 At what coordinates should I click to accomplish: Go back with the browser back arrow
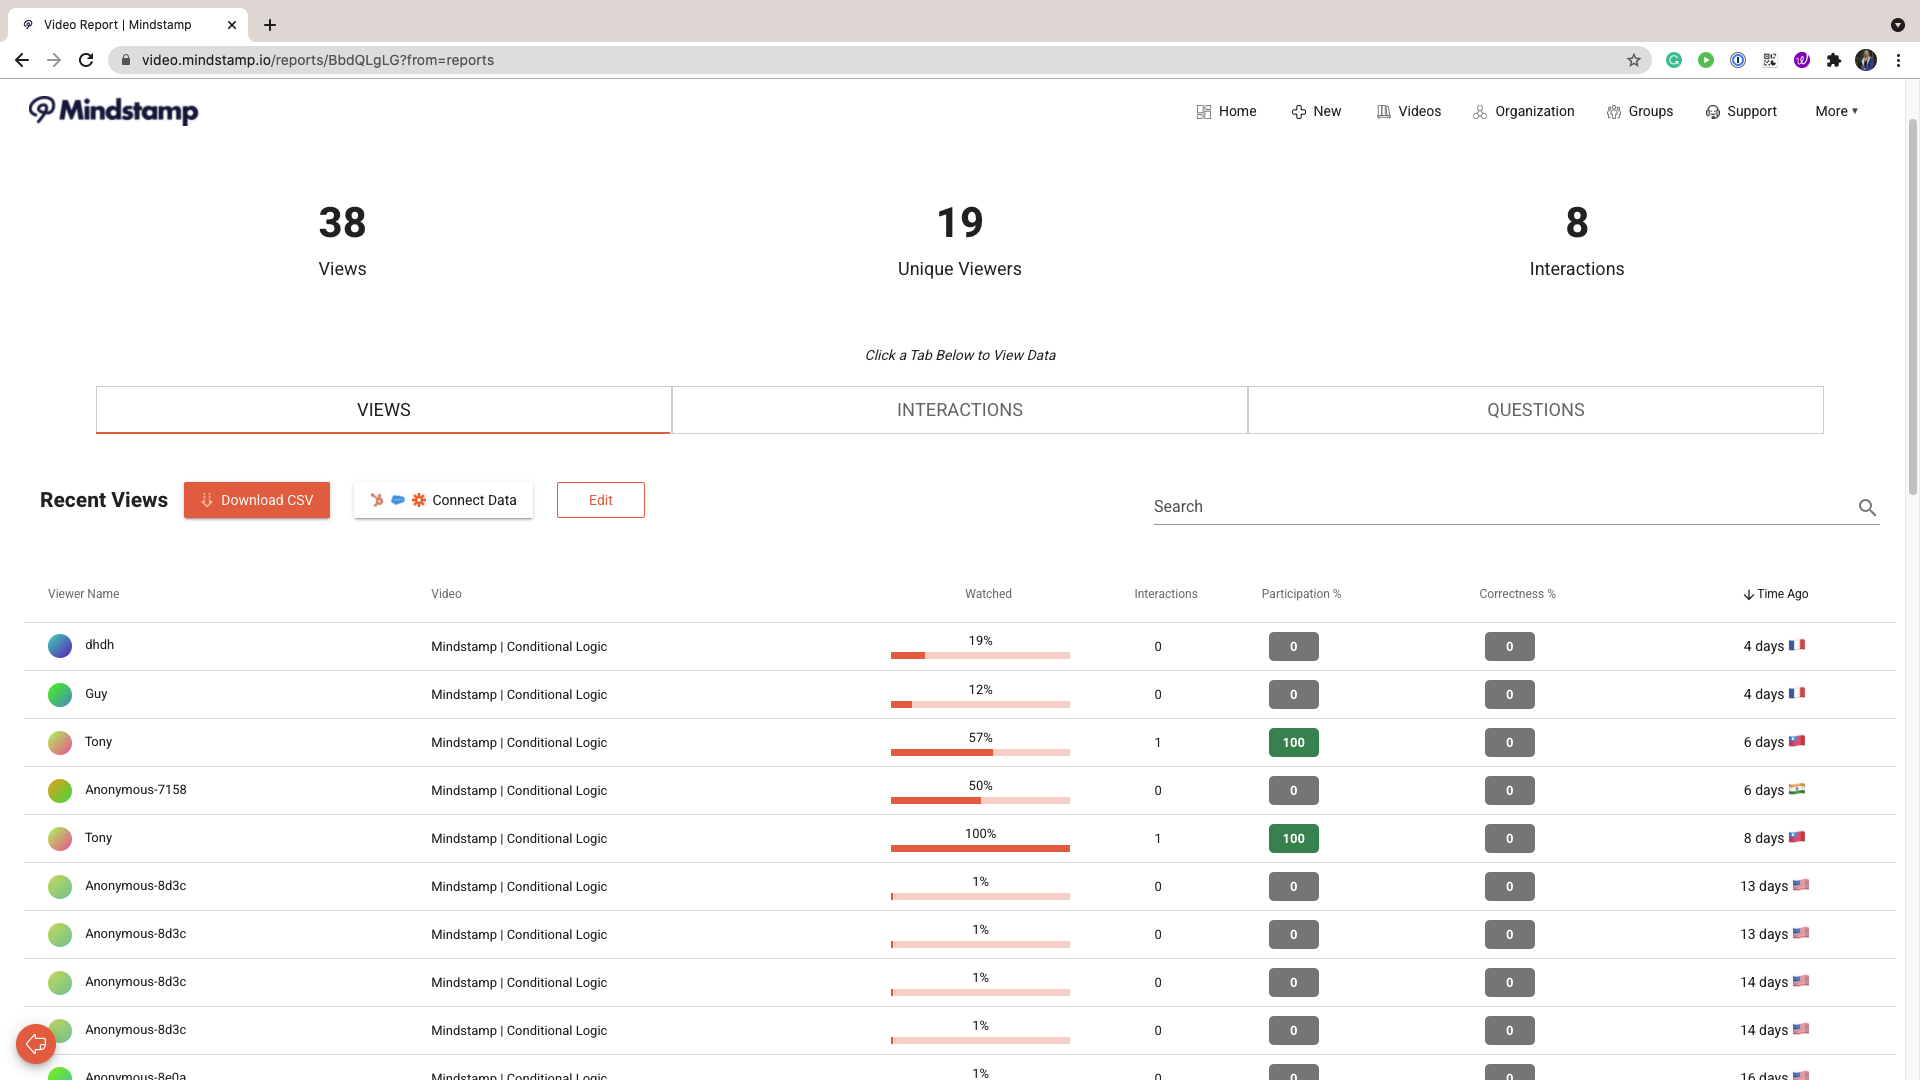22,60
